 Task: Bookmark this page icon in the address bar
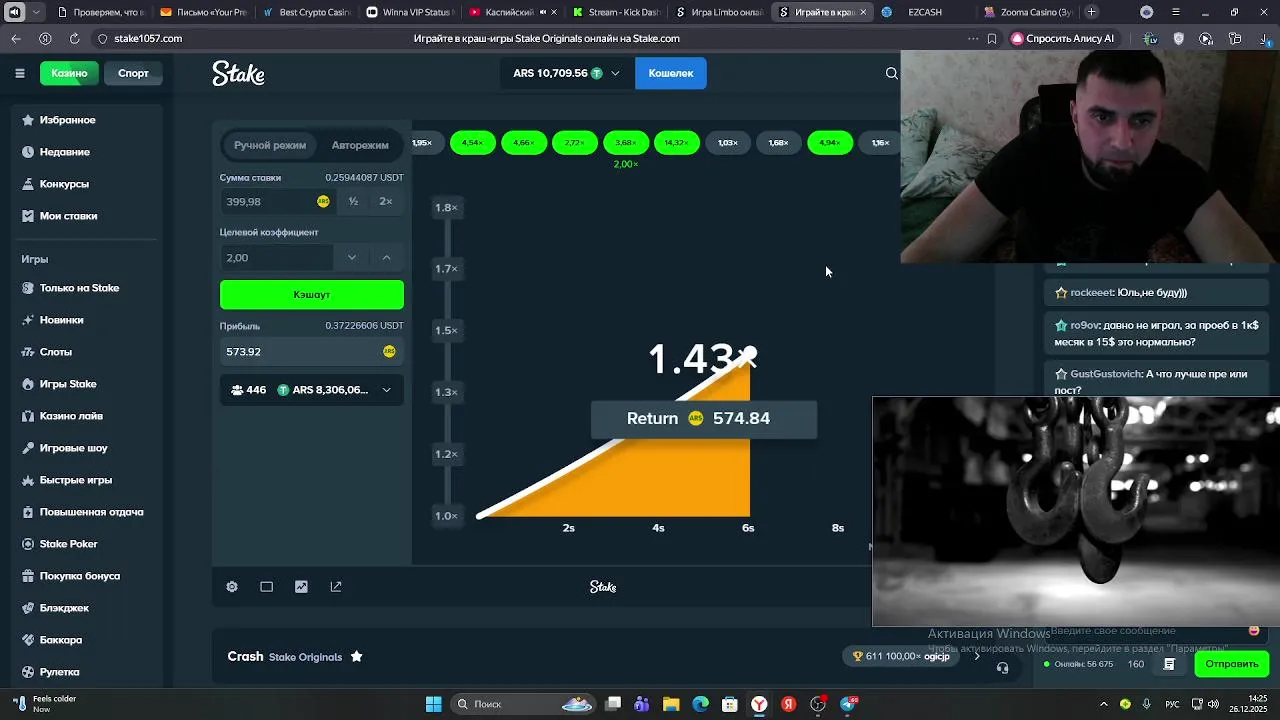pyautogui.click(x=992, y=38)
